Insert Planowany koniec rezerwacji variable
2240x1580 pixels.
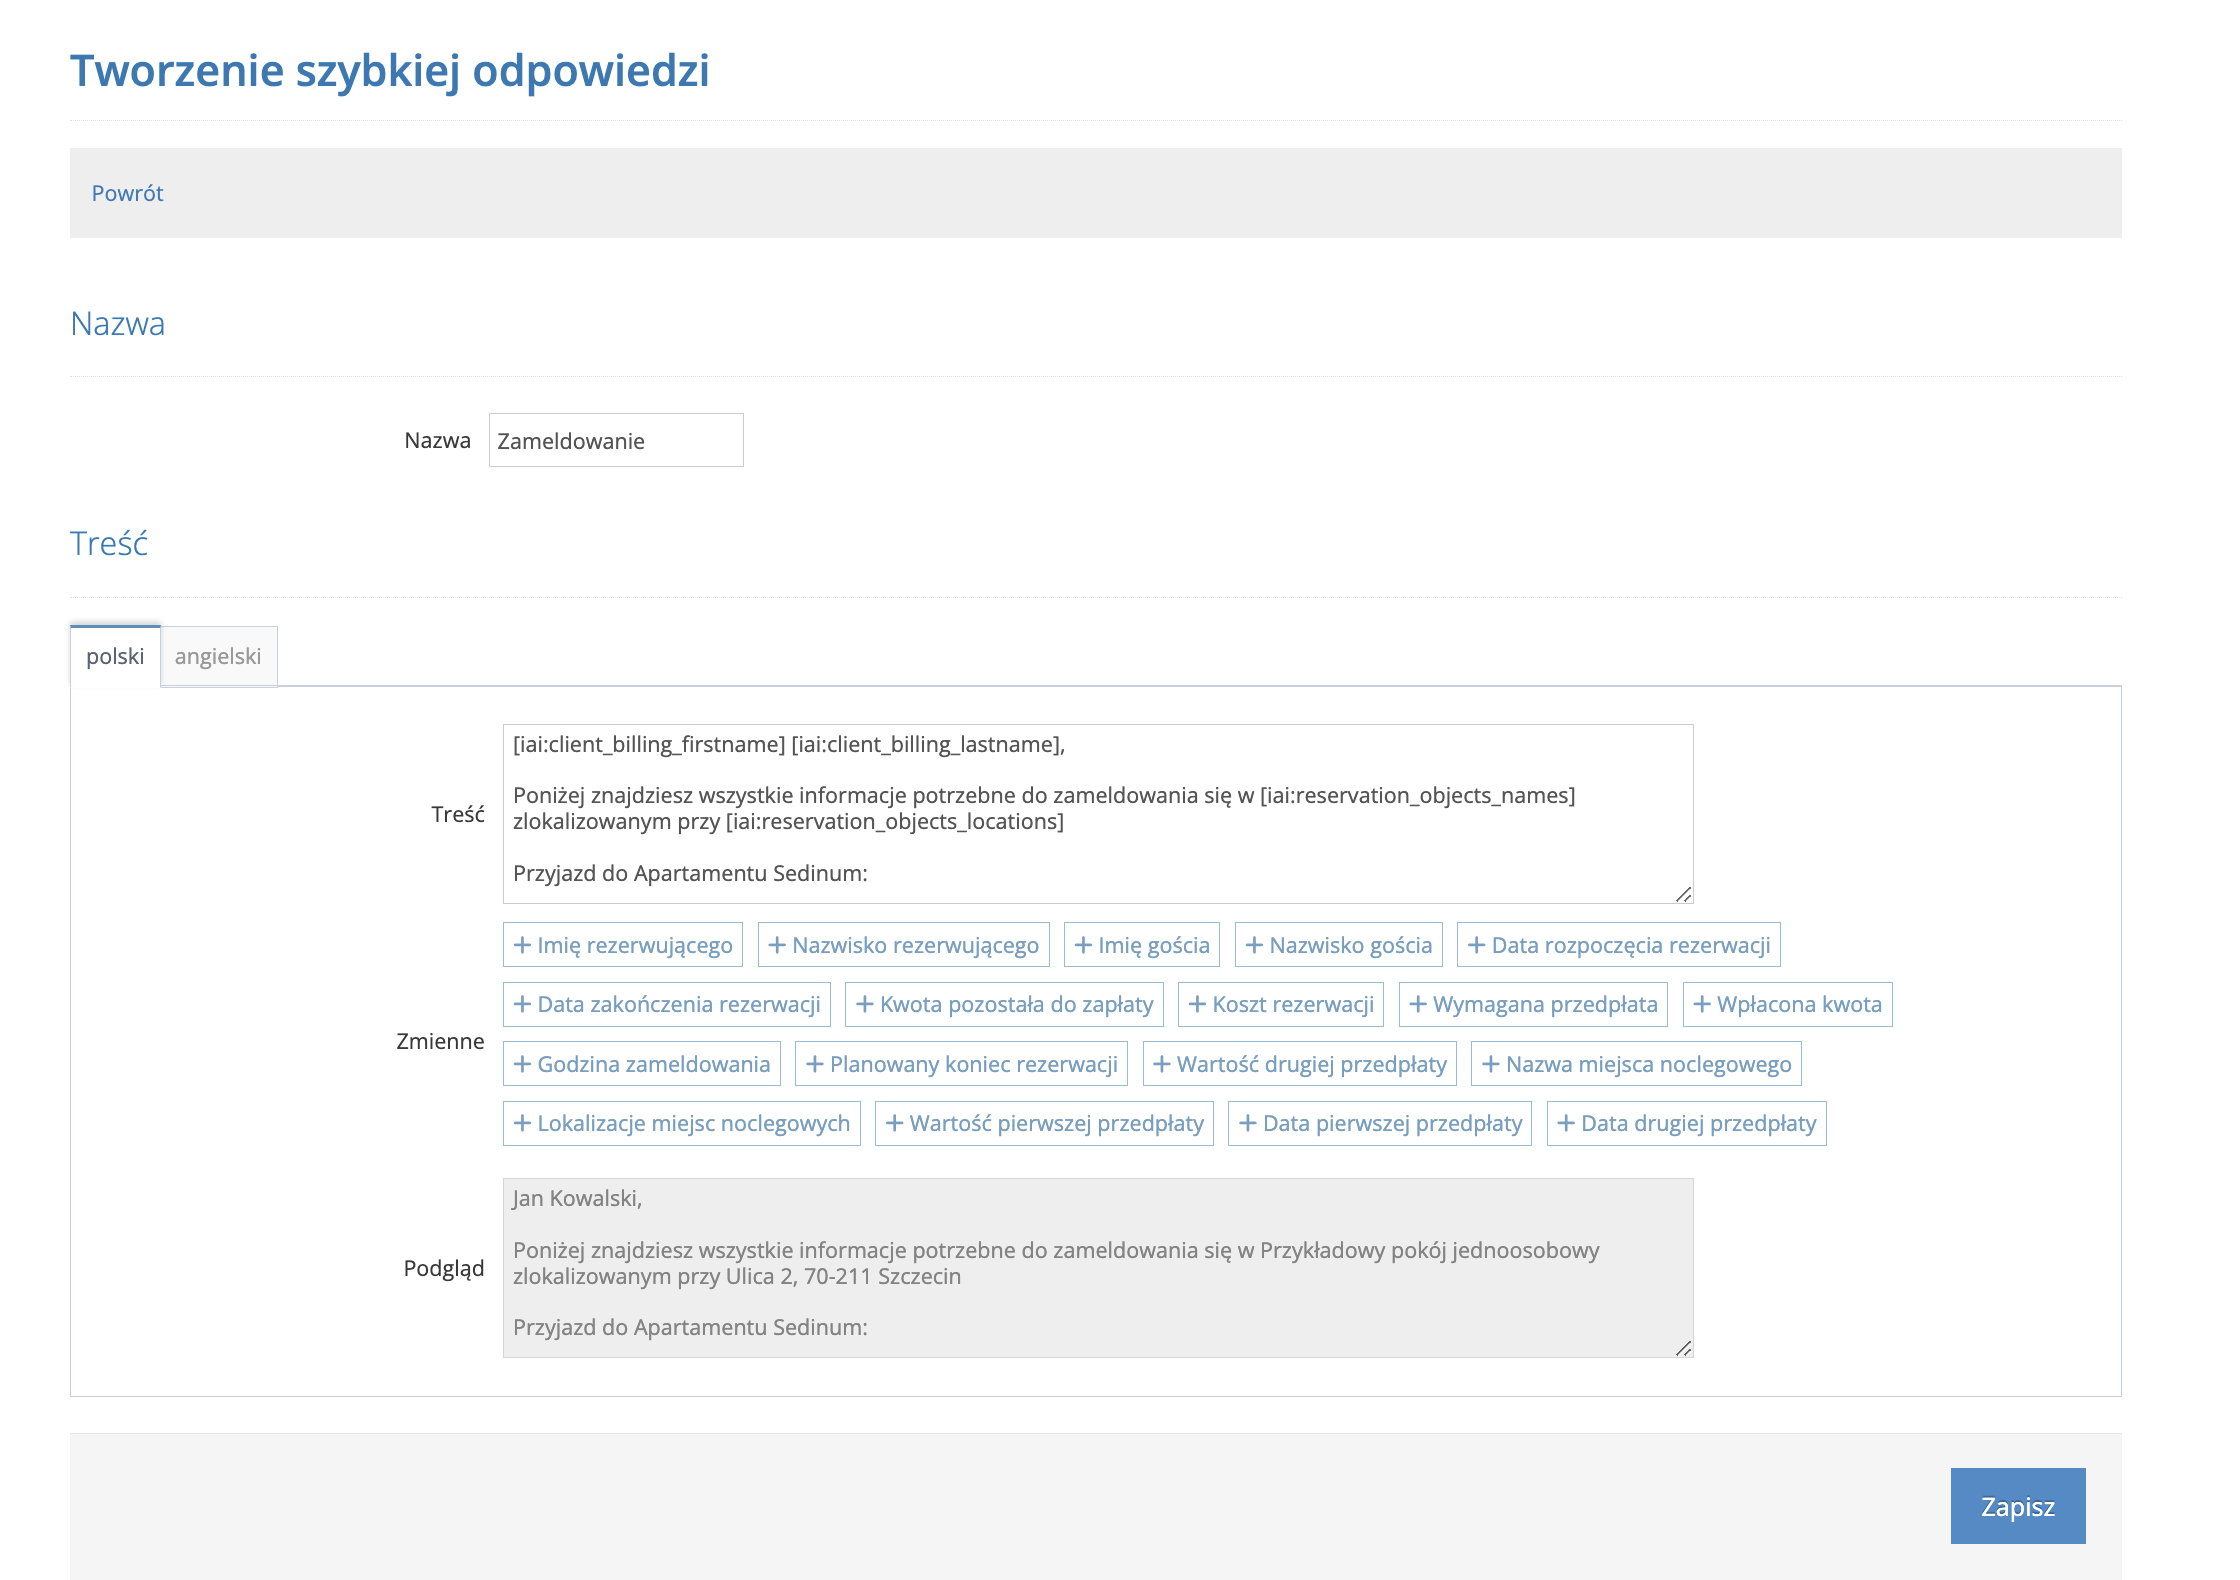(961, 1064)
